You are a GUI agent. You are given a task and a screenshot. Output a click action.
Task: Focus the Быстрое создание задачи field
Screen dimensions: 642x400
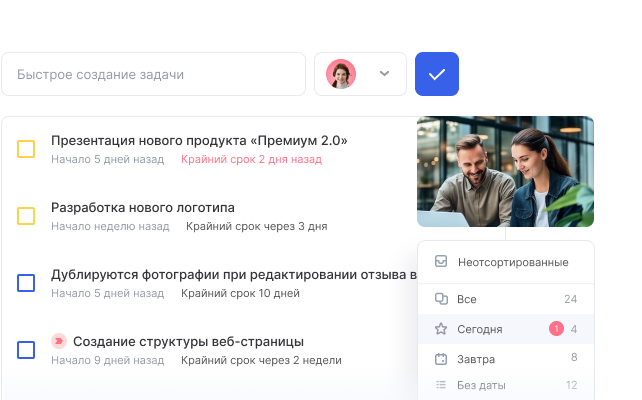[x=153, y=74]
